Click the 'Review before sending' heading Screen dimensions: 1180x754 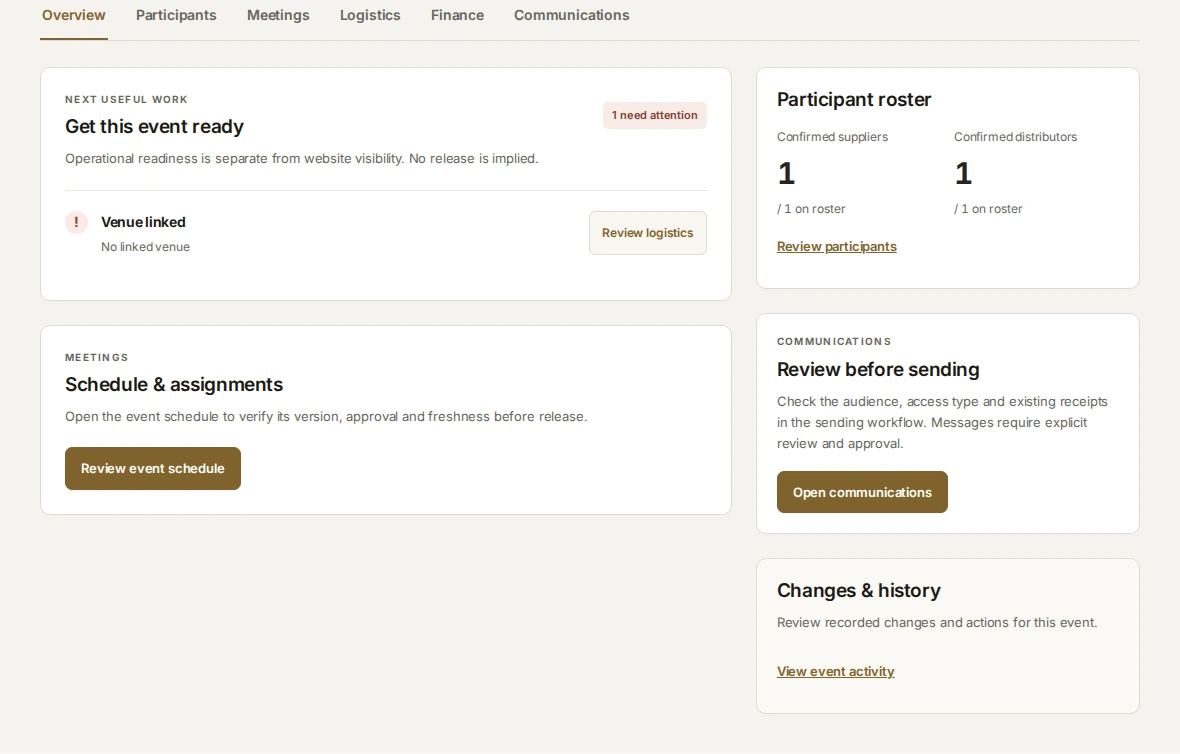pos(877,369)
